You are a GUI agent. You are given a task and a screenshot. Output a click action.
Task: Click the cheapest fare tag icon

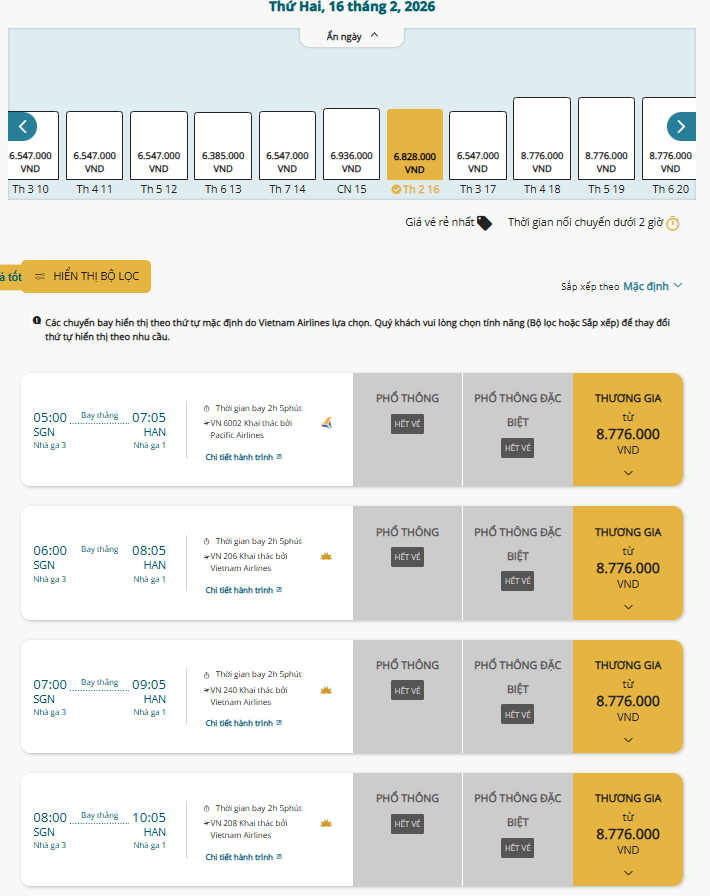[x=484, y=223]
